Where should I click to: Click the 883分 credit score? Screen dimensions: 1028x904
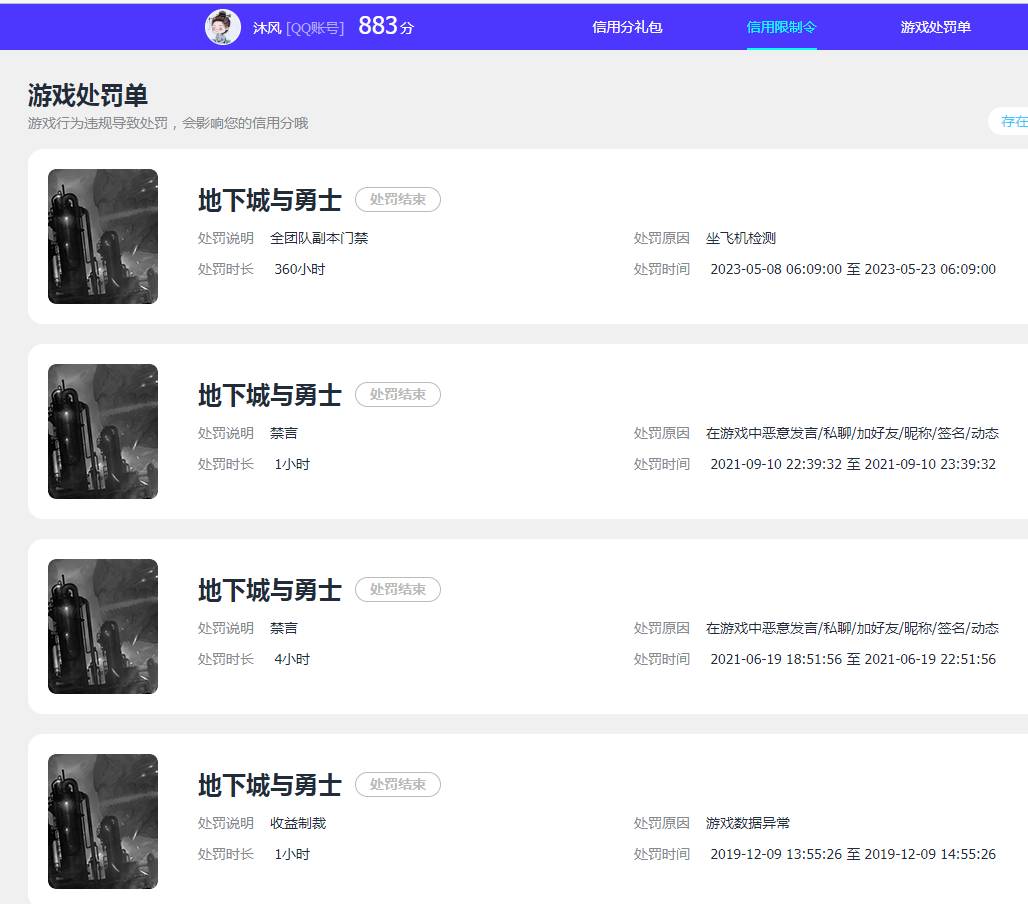click(386, 27)
